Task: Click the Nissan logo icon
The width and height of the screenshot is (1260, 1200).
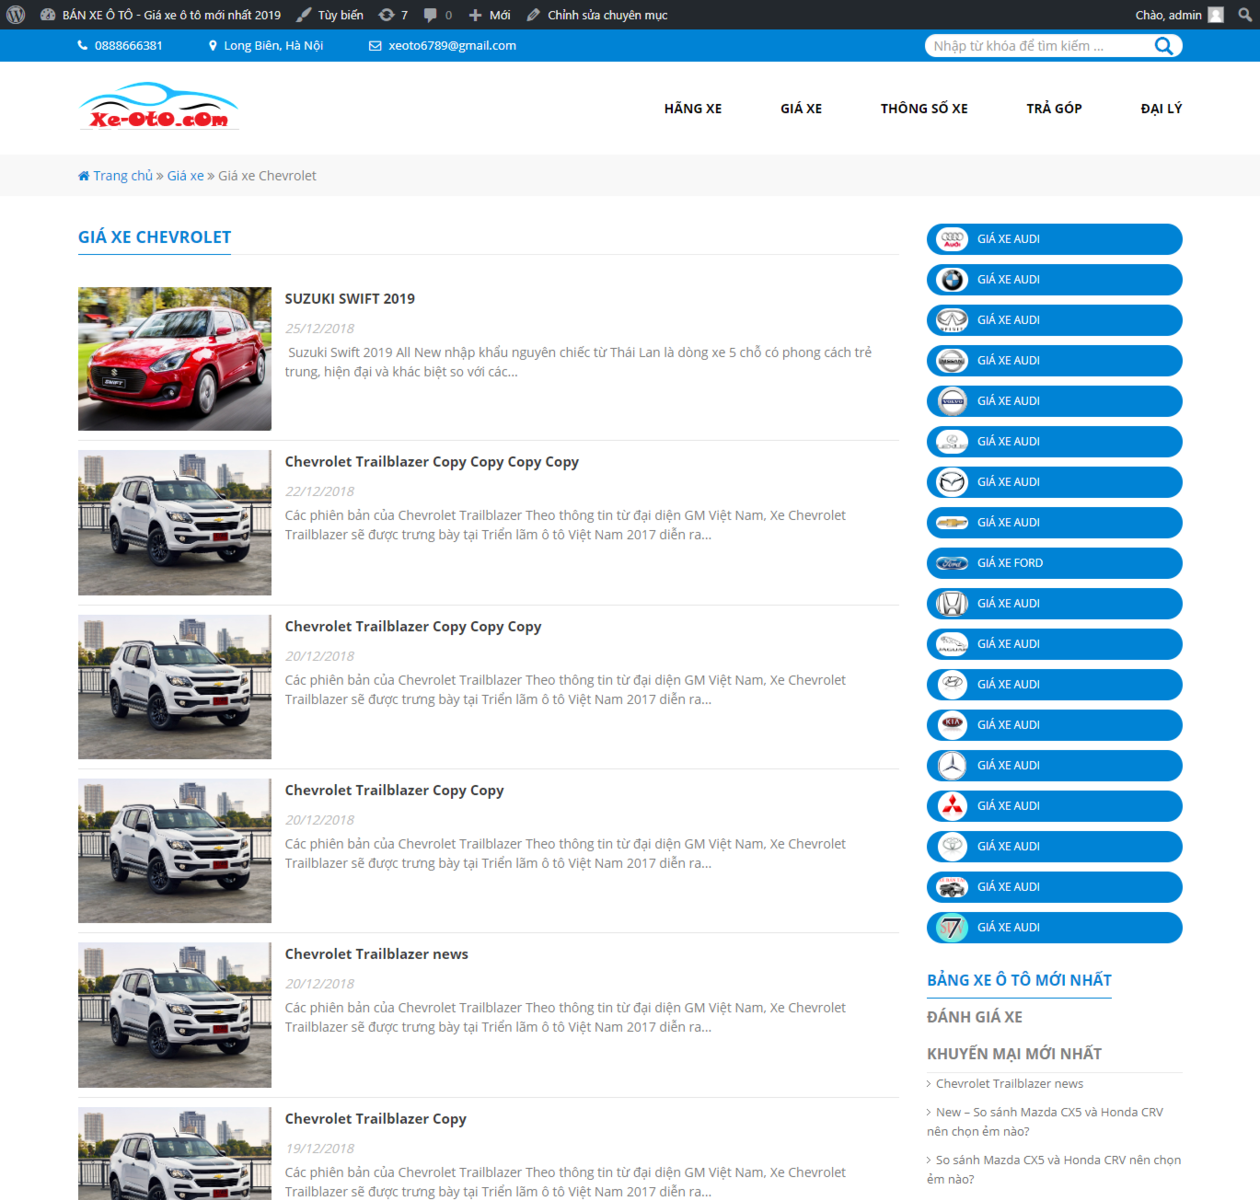Action: tap(952, 361)
